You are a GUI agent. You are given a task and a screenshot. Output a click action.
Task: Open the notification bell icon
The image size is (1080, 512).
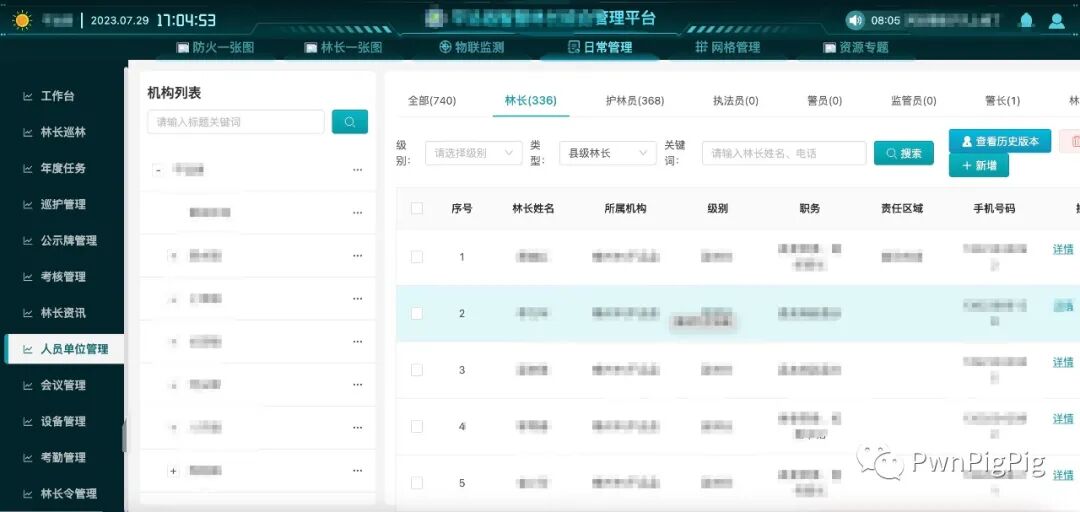(x=1026, y=20)
